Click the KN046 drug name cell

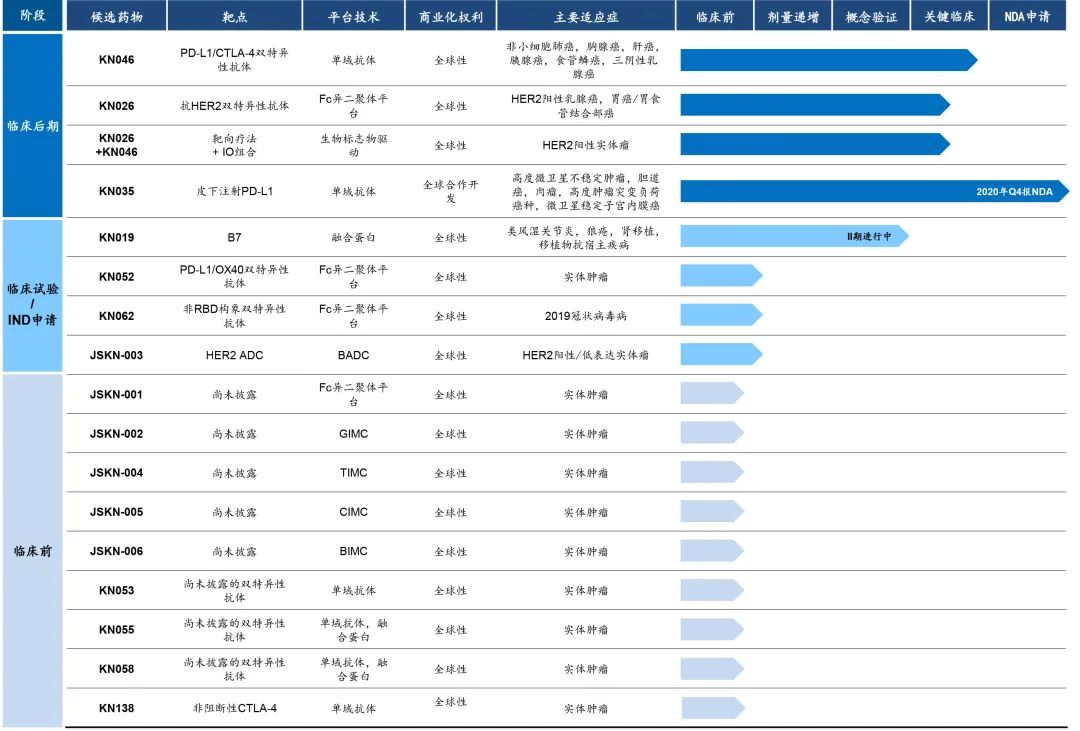pyautogui.click(x=116, y=60)
